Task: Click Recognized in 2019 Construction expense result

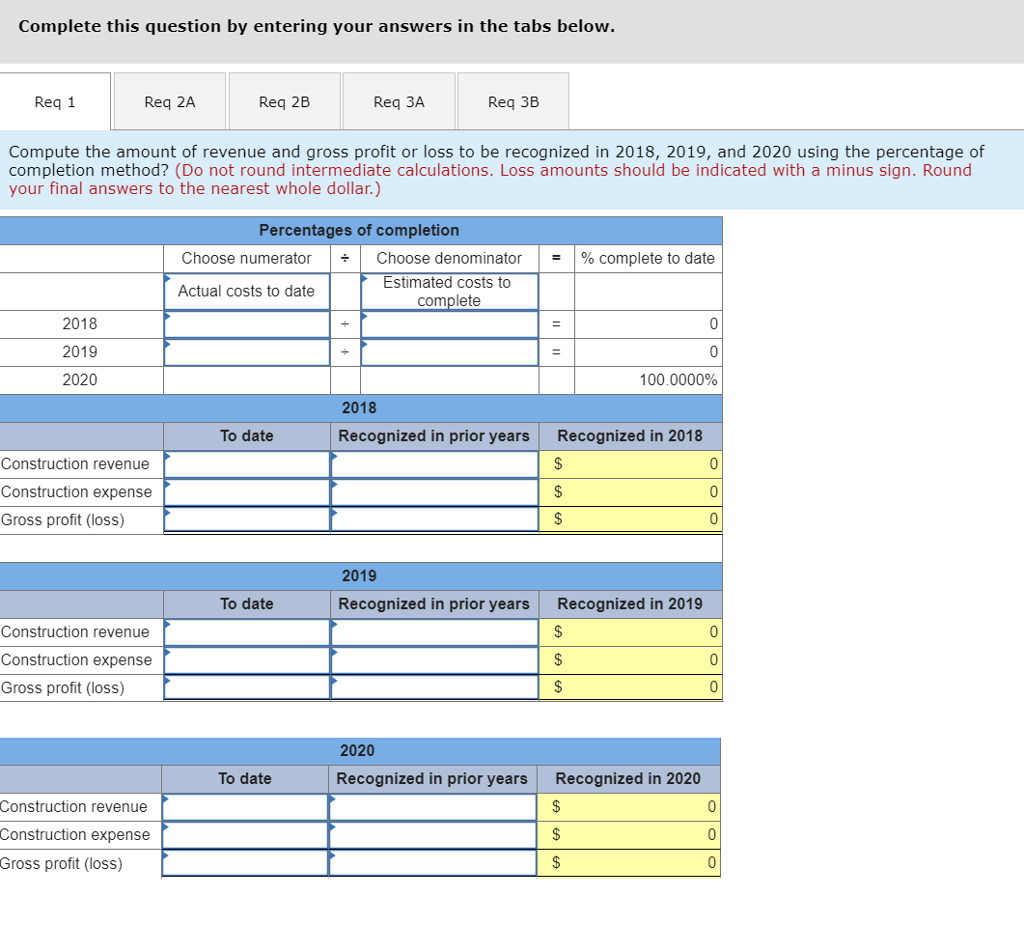Action: (631, 660)
